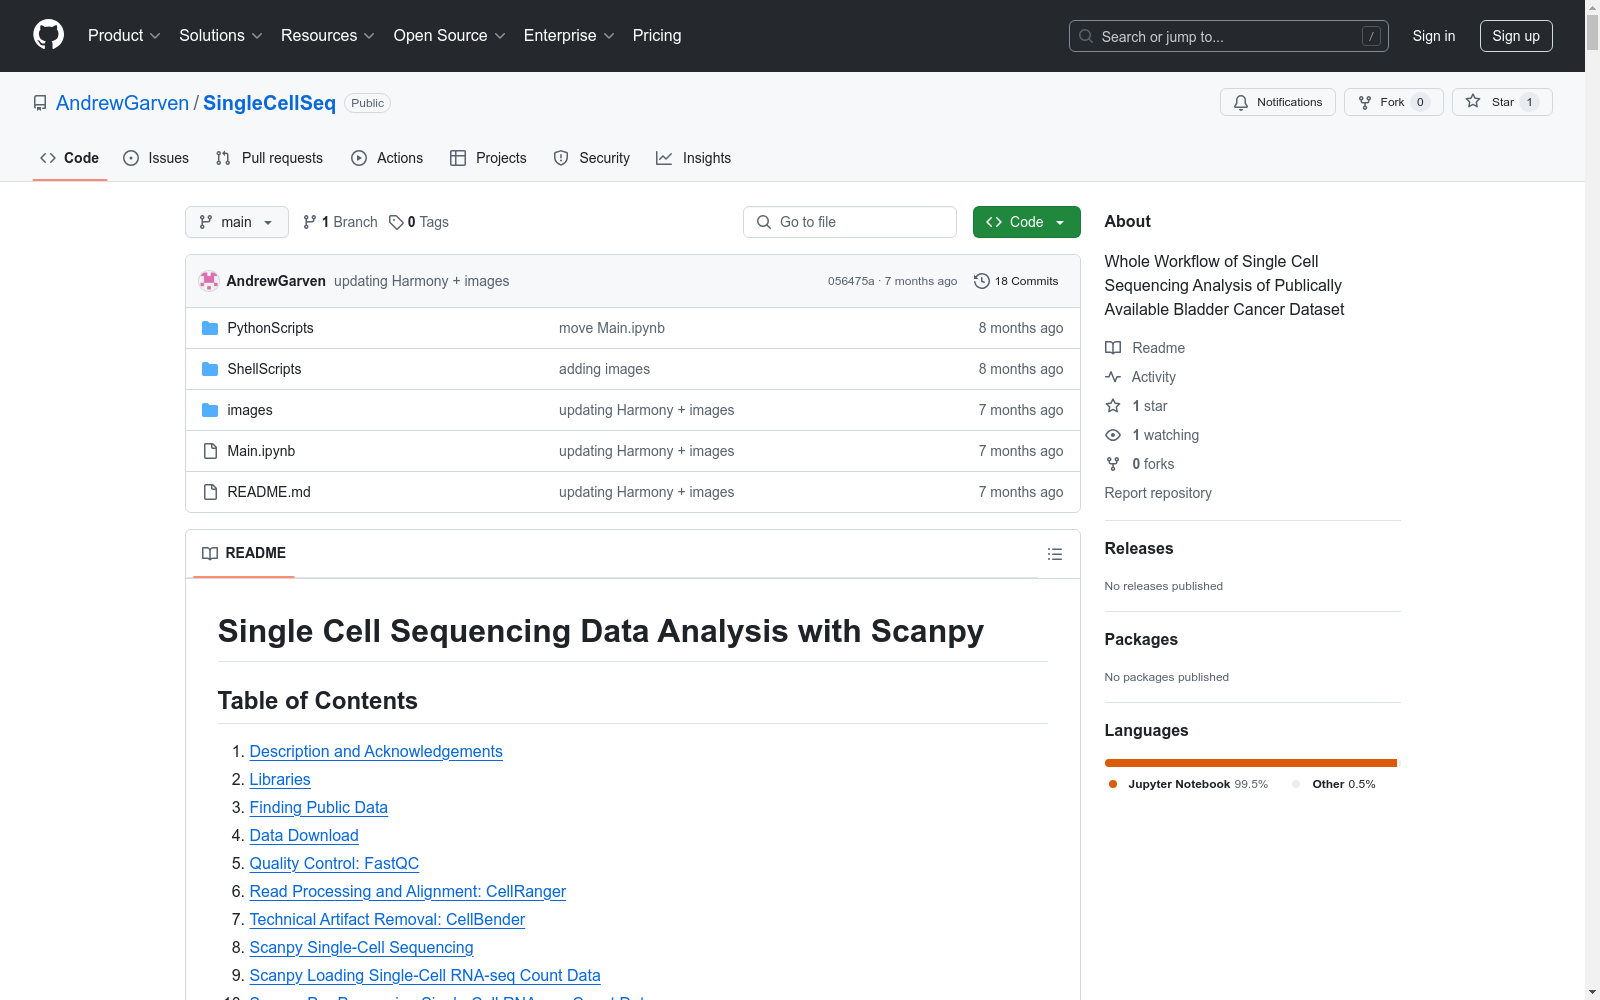View the 18 Commits history
The image size is (1600, 1000).
click(x=1016, y=281)
